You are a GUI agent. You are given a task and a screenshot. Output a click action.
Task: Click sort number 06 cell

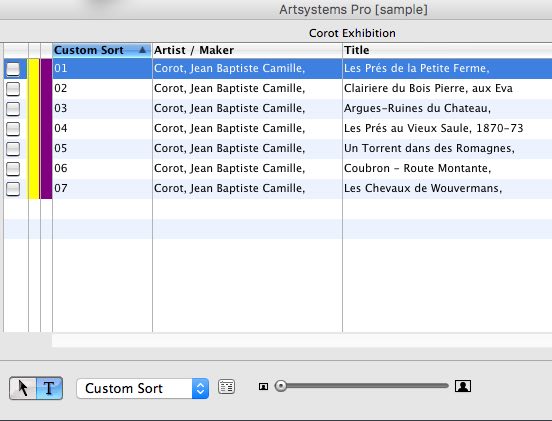coord(102,169)
